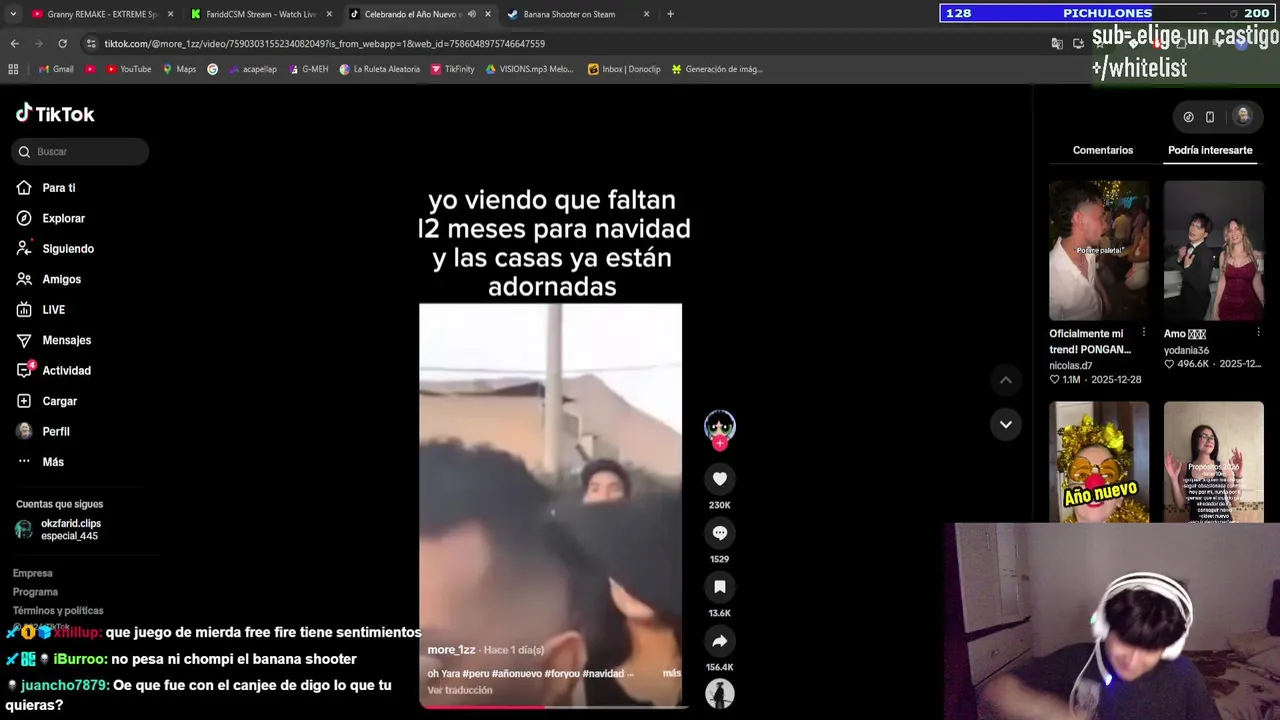1280x720 pixels.
Task: Follow creator via avatar plus badge
Action: (719, 443)
